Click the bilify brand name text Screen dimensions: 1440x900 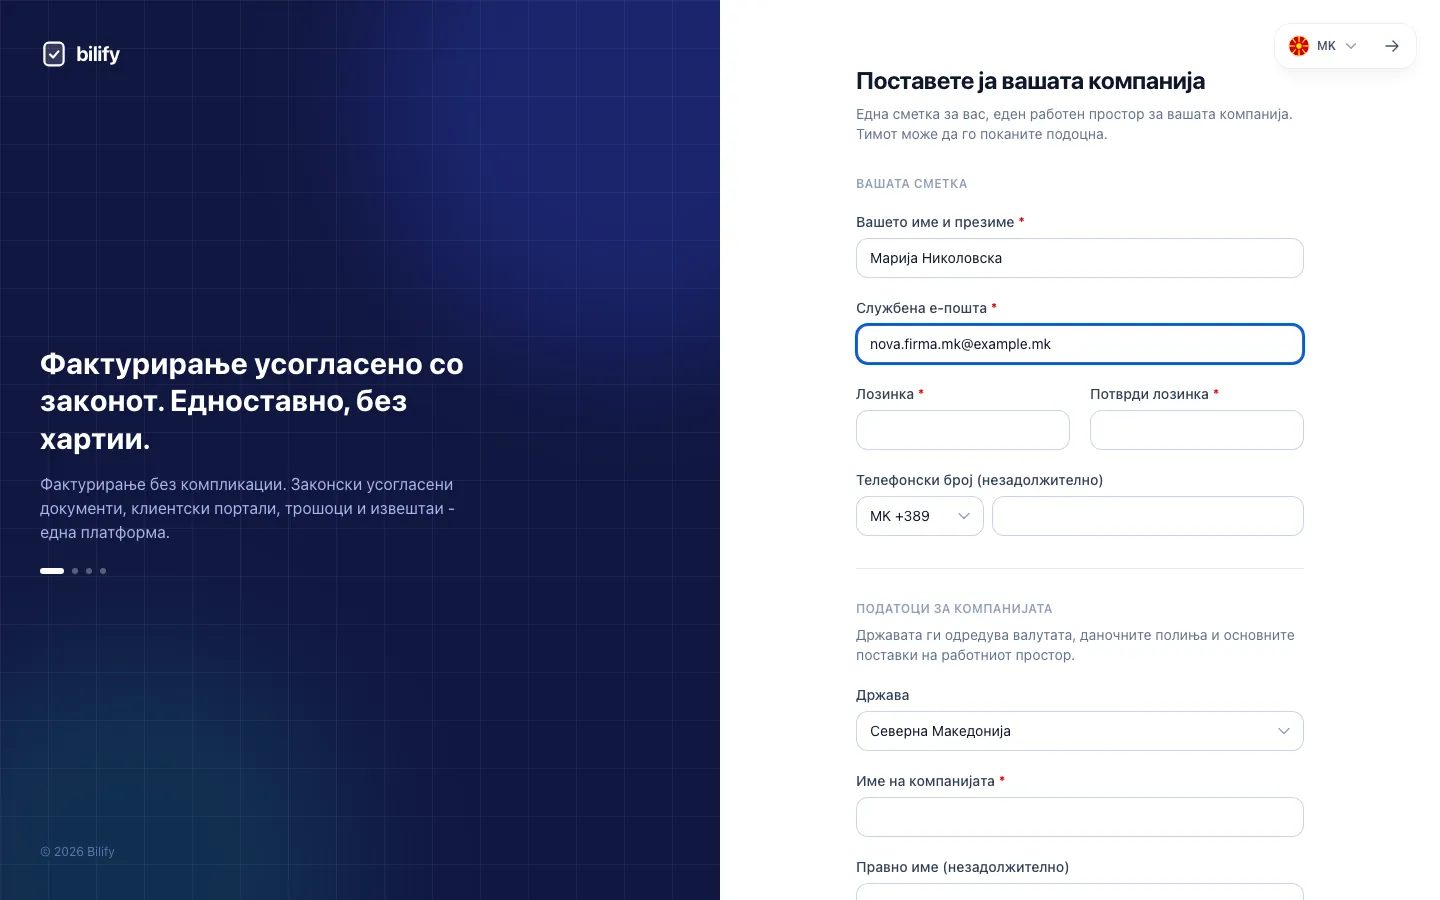coord(98,54)
